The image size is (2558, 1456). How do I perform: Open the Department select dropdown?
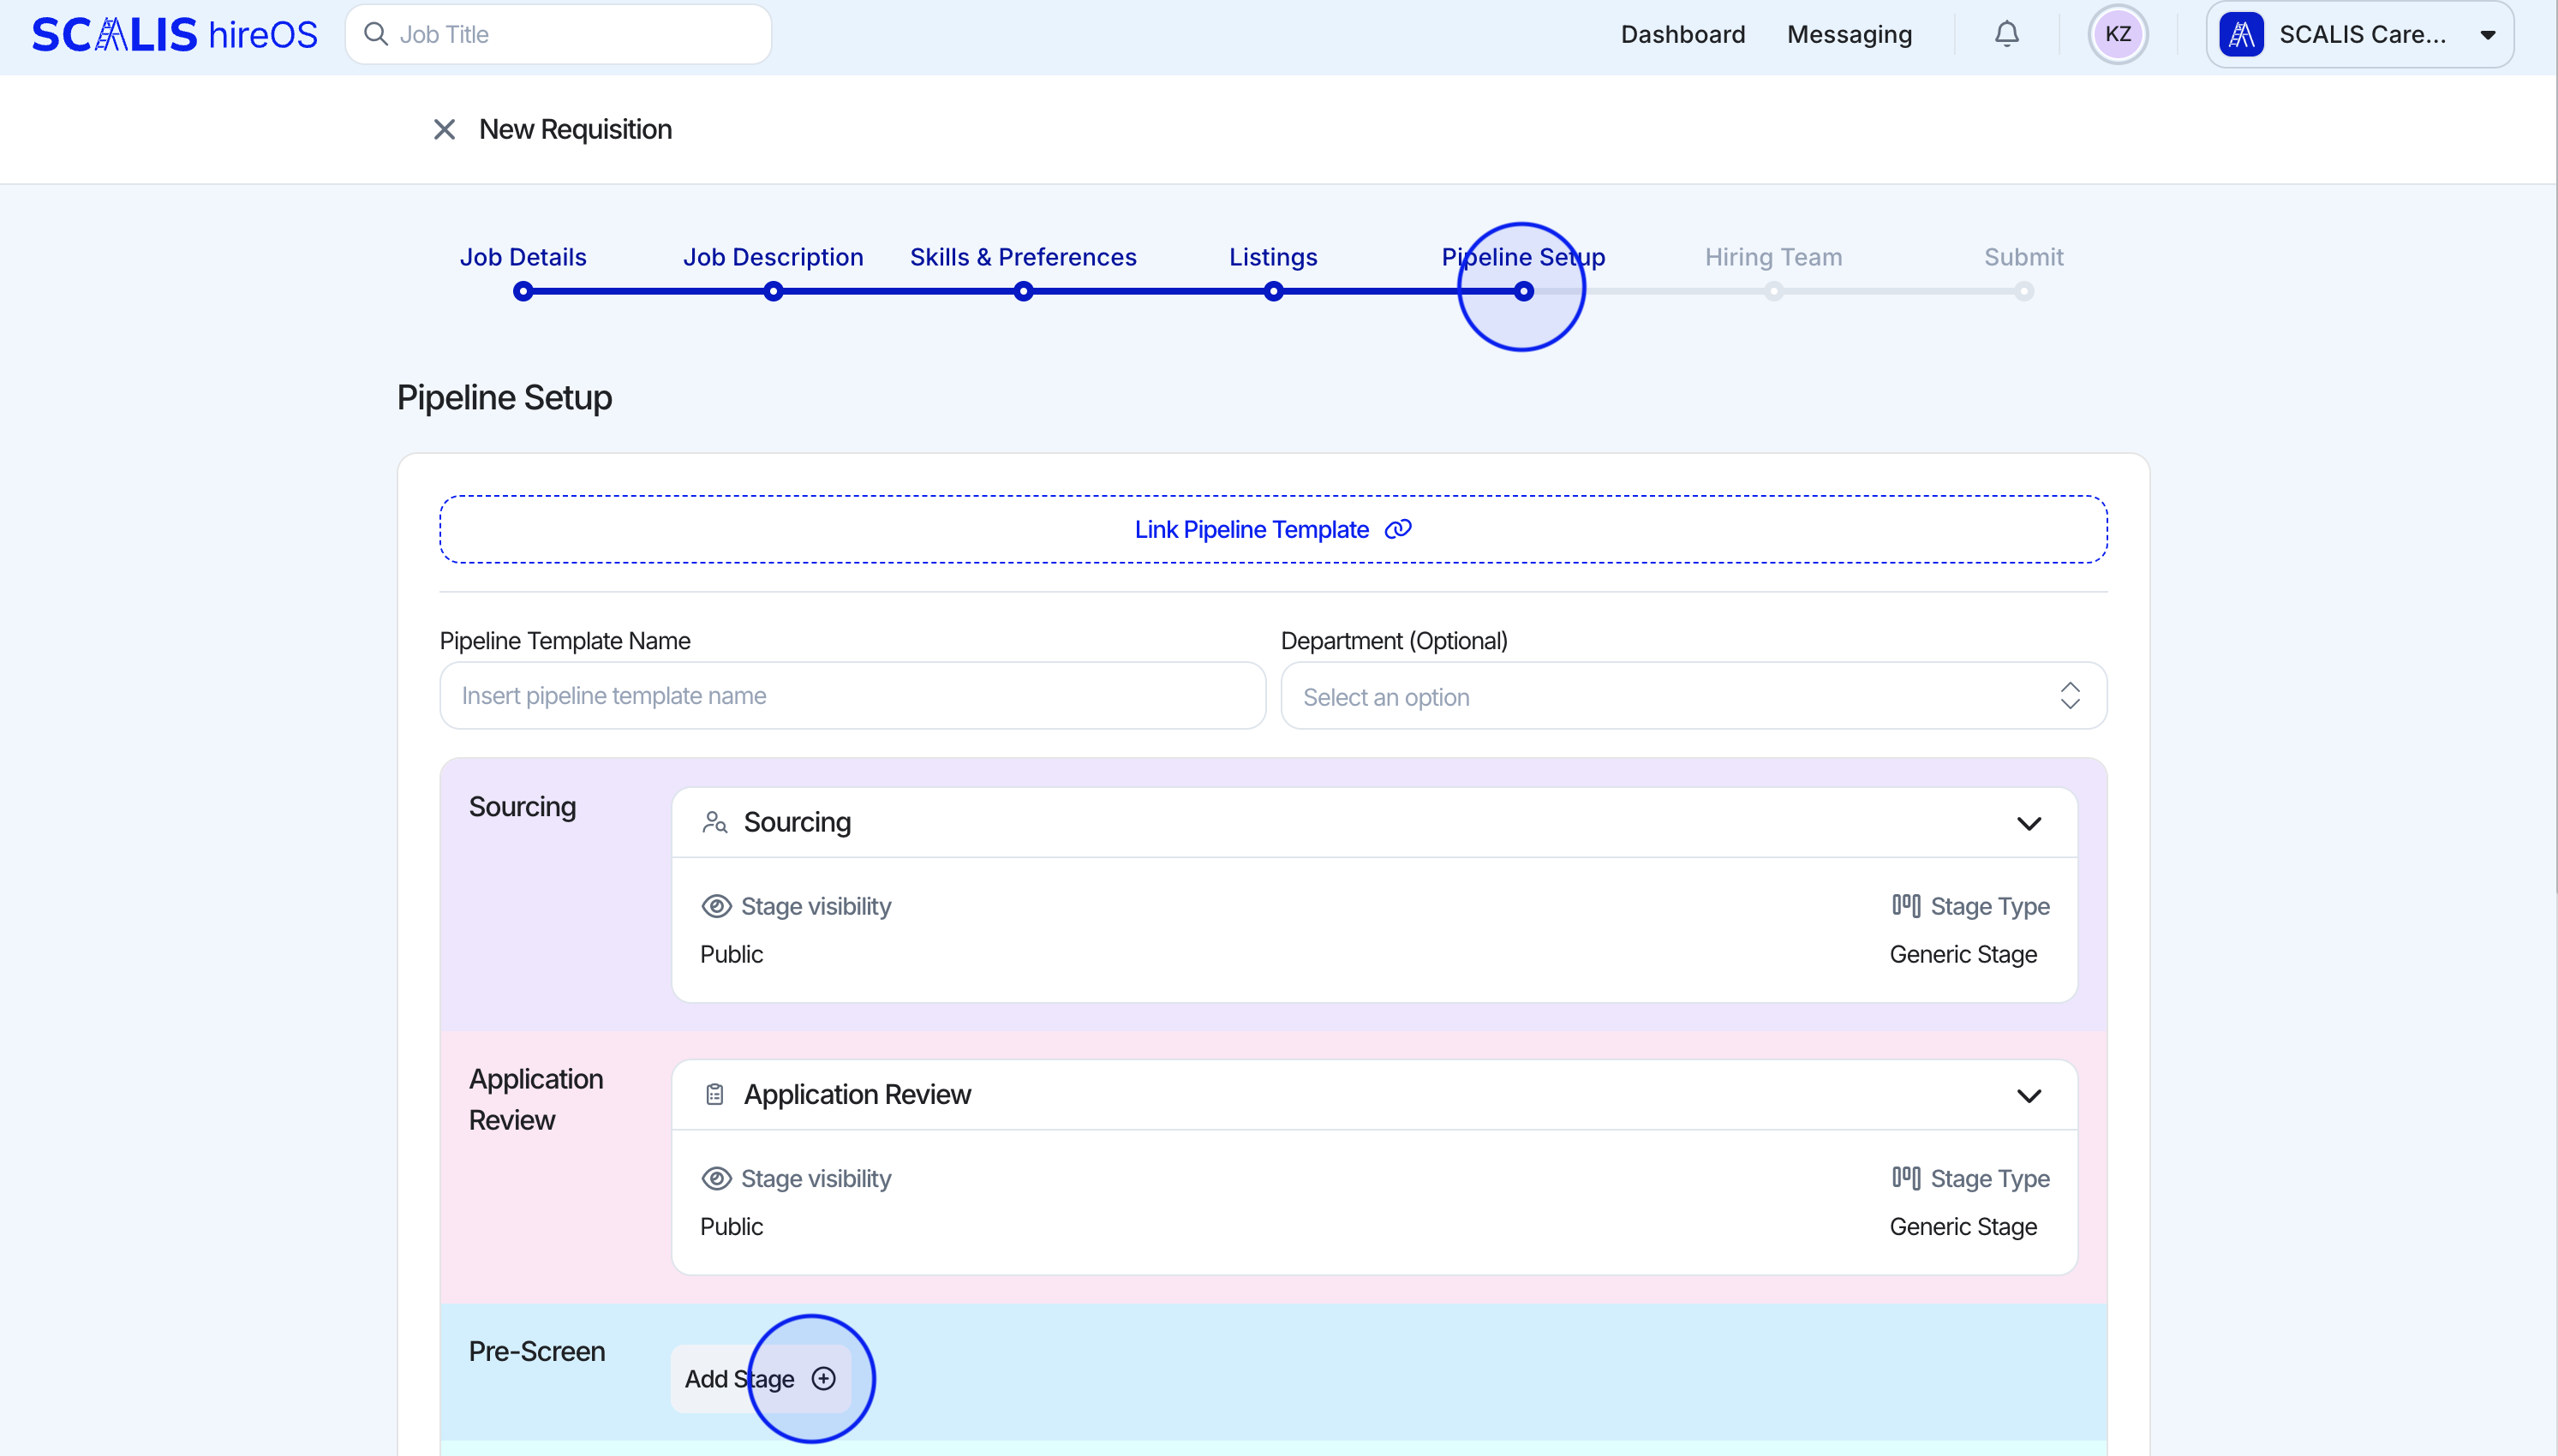[x=1692, y=696]
